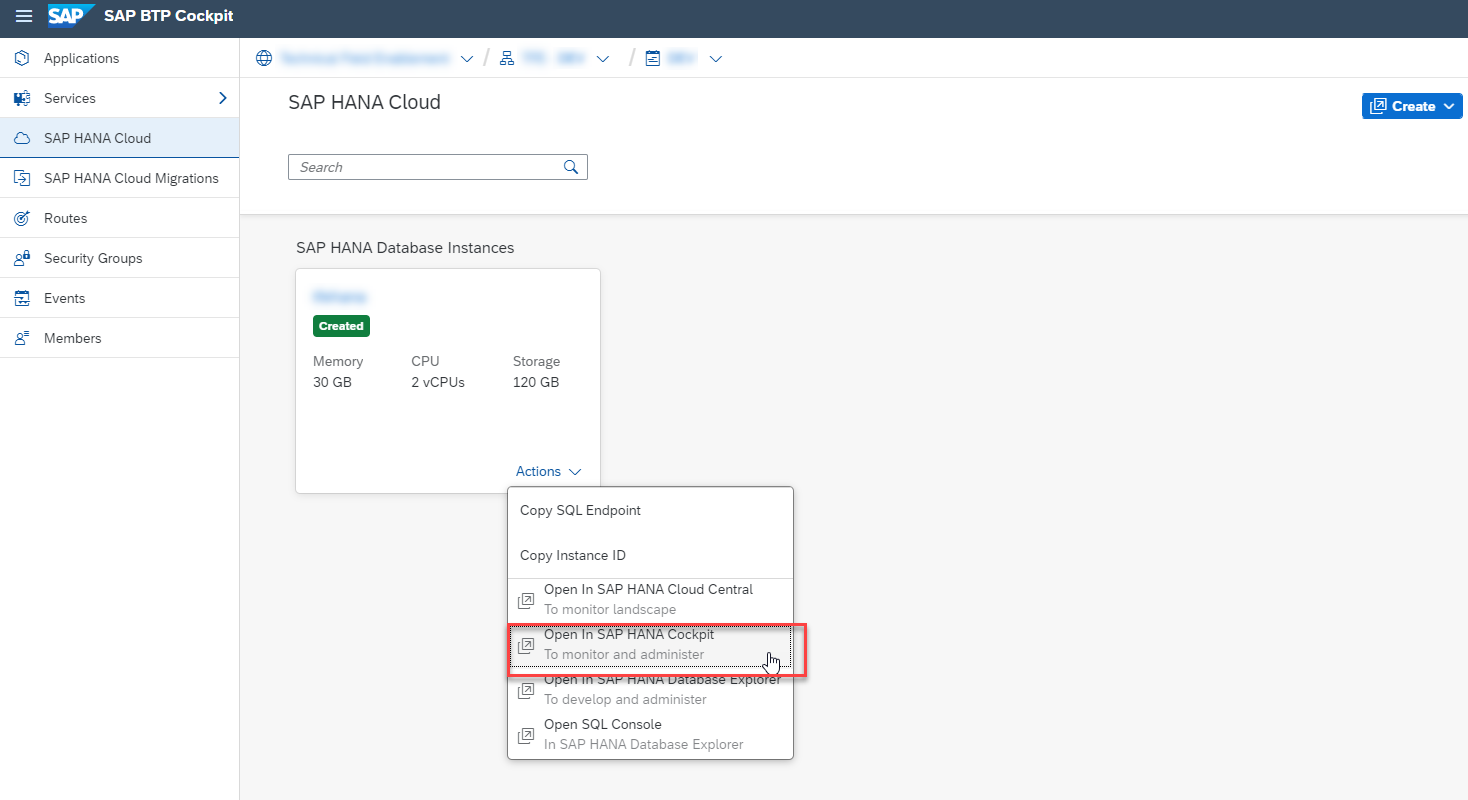Click the SAP HANA Cloud page heading
The image size is (1468, 800).
(364, 102)
